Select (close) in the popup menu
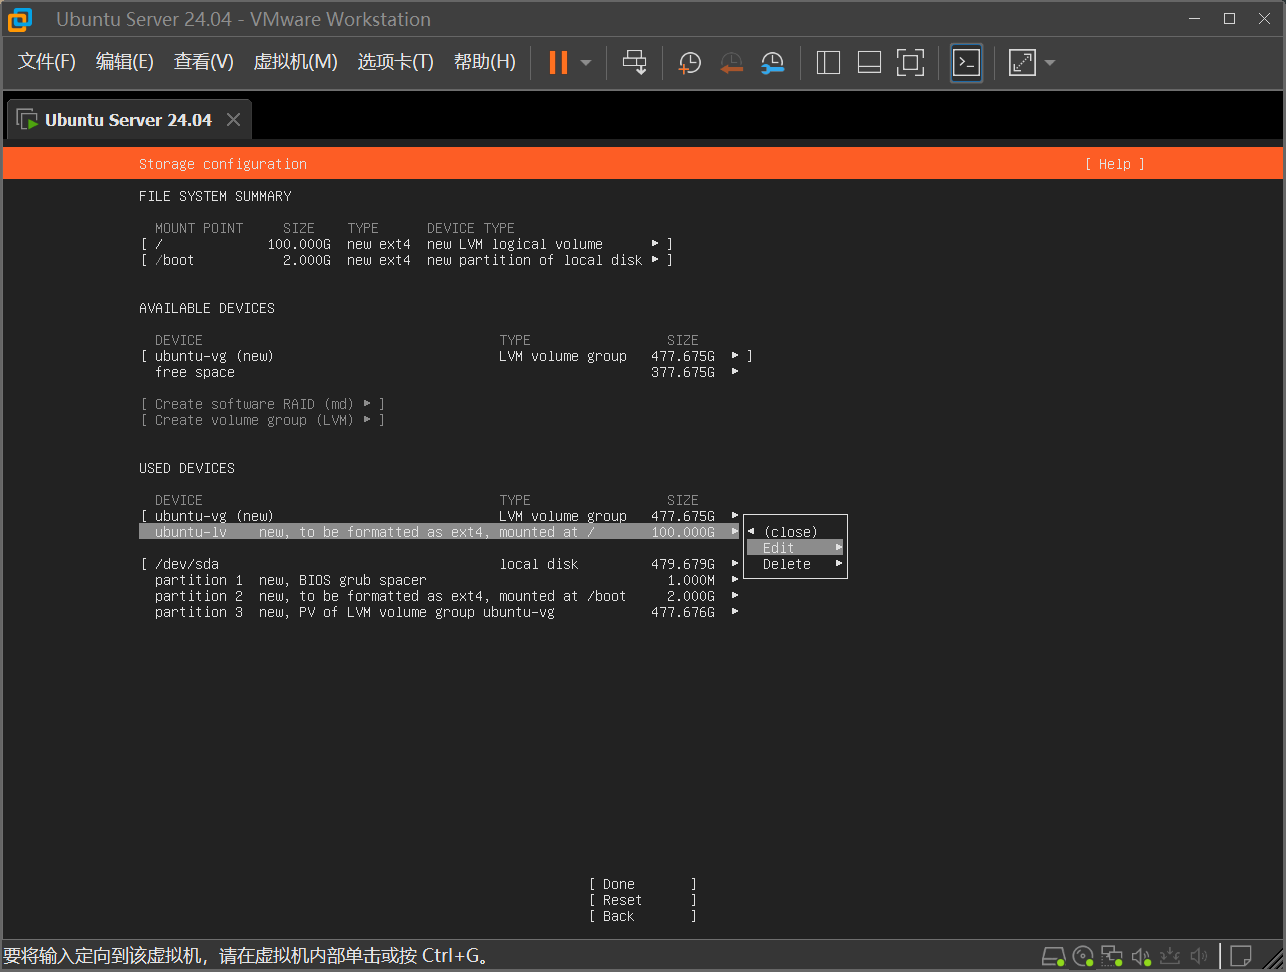The width and height of the screenshot is (1286, 972). (790, 532)
